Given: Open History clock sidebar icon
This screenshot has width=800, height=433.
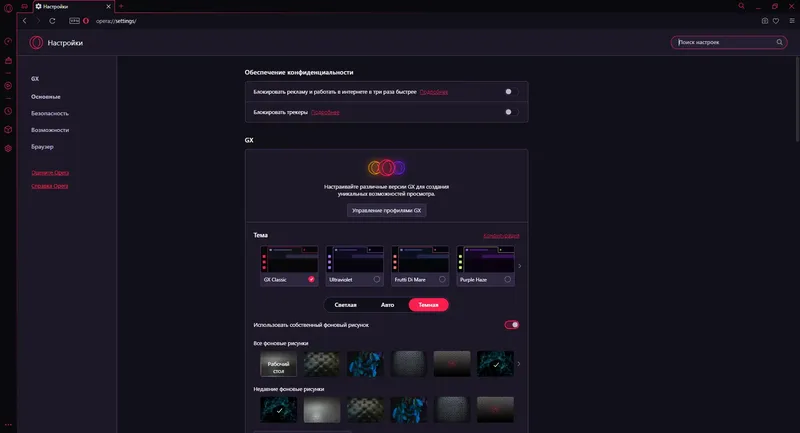Looking at the screenshot, I should pos(8,111).
